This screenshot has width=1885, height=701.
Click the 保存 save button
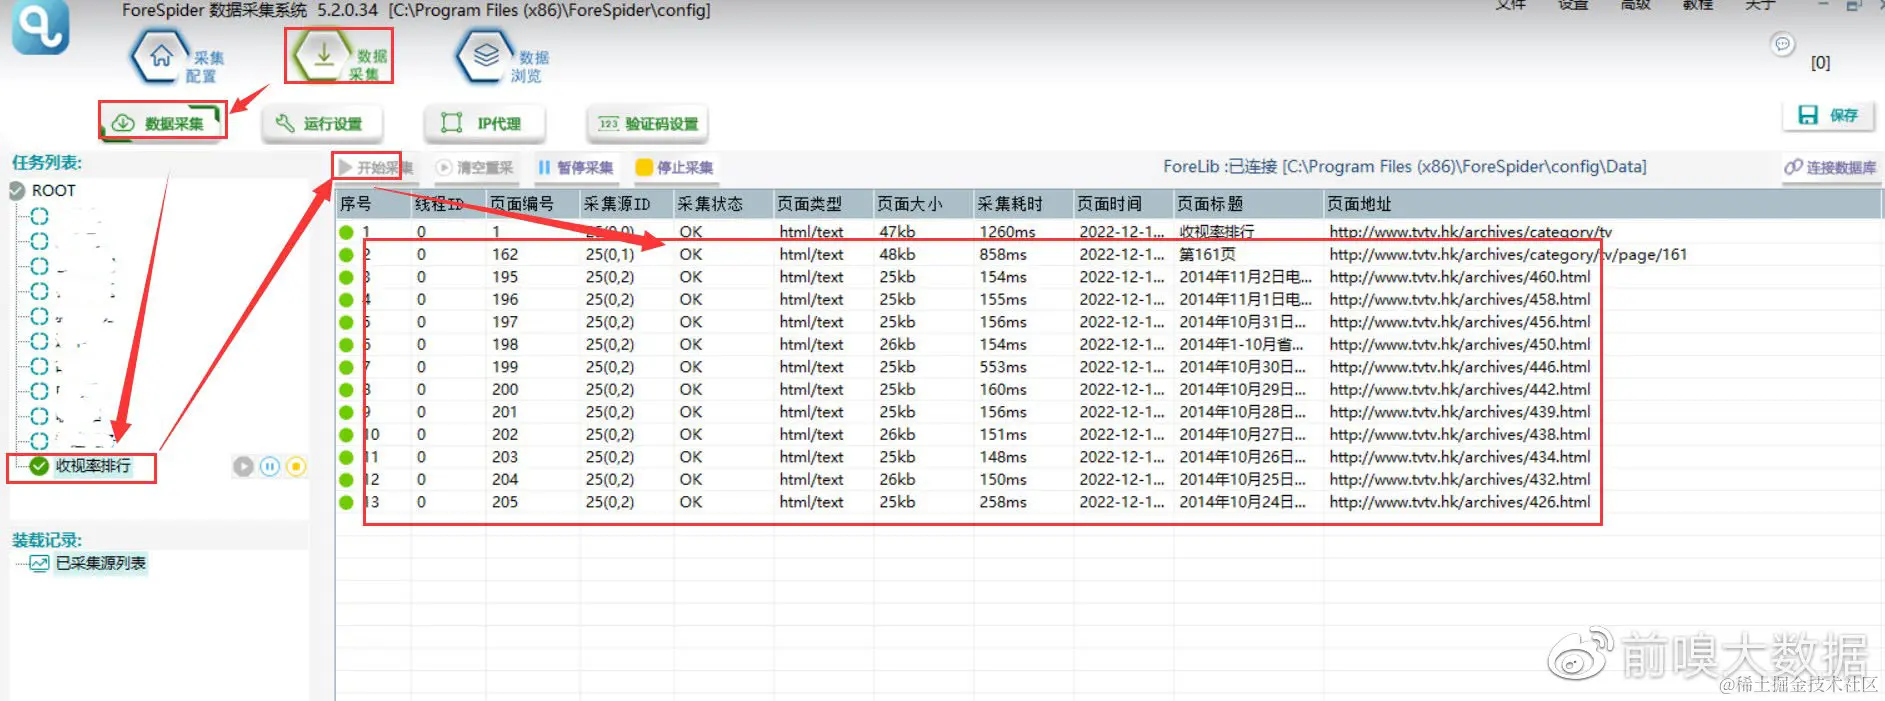[x=1828, y=115]
